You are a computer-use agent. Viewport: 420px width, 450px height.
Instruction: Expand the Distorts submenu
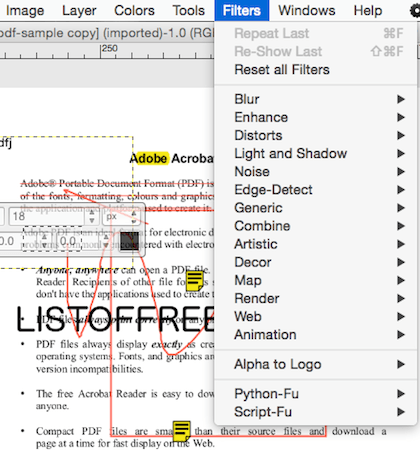[315, 135]
